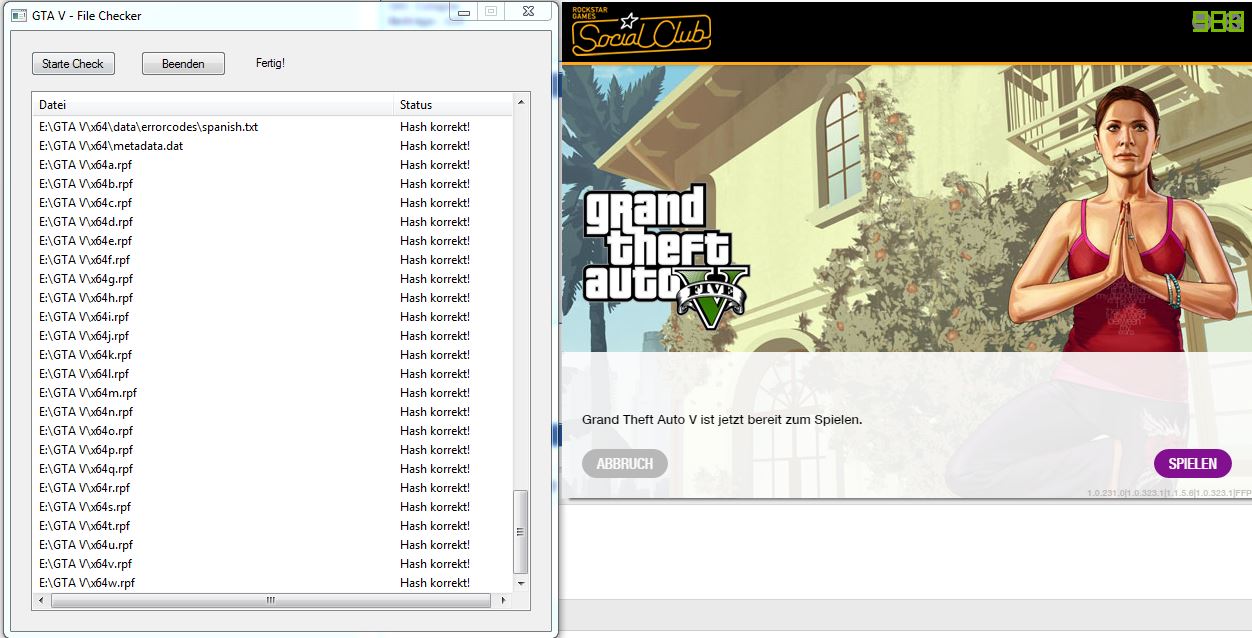Viewport: 1252px width, 638px height.
Task: Click the horizontal scrollbar right arrow
Action: point(502,600)
